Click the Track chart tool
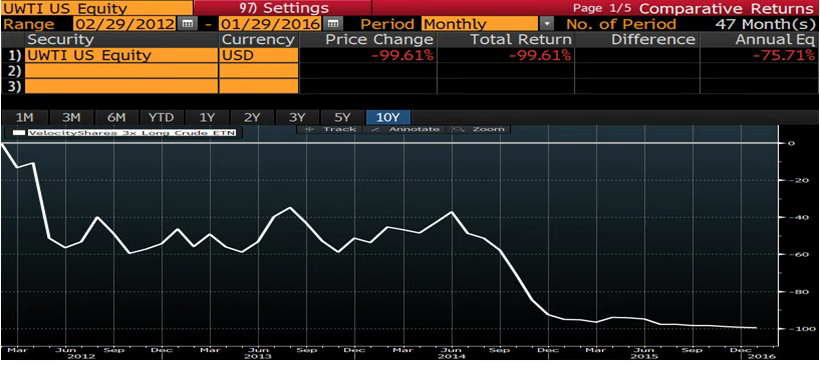The height and width of the screenshot is (365, 820). click(332, 129)
